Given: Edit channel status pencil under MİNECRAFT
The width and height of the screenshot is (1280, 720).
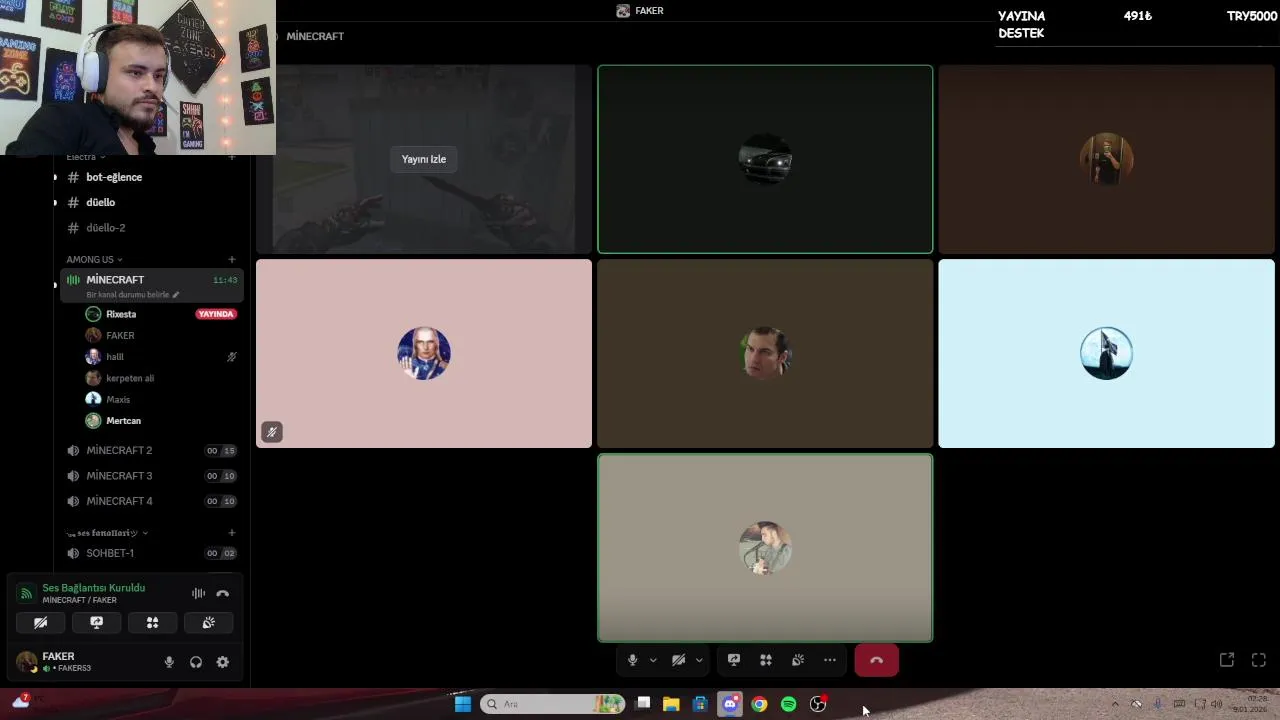Looking at the screenshot, I should tap(176, 295).
